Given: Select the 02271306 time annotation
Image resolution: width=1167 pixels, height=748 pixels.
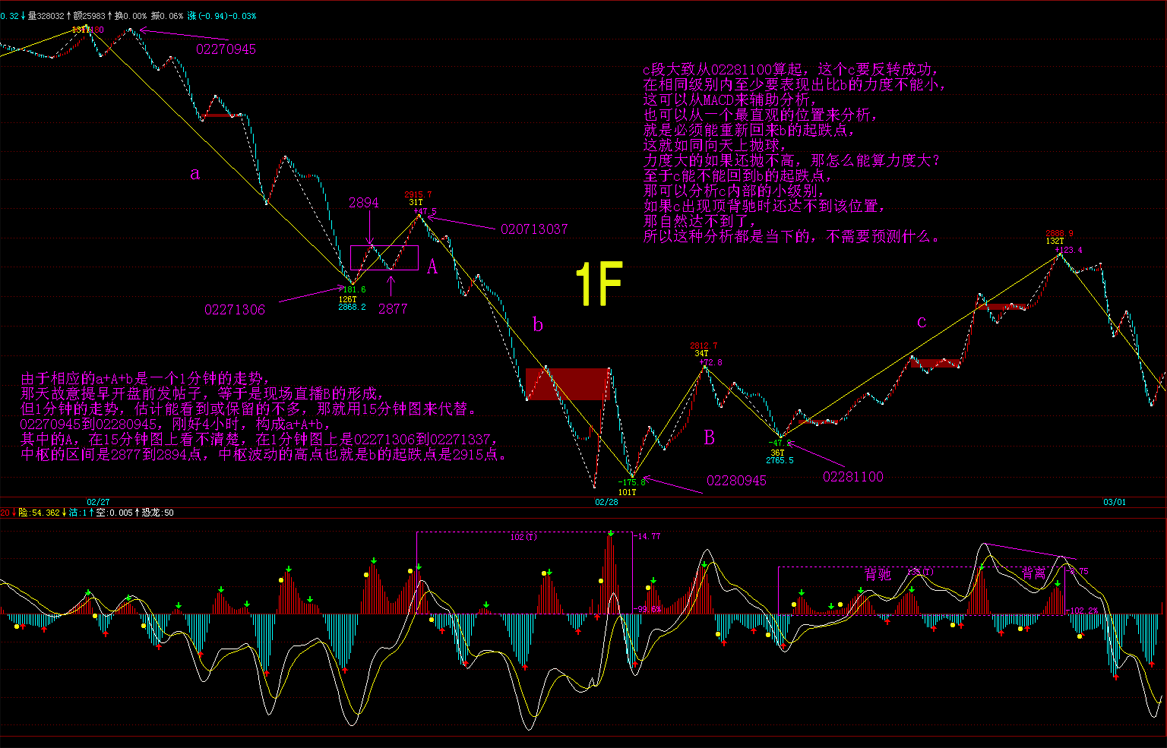Looking at the screenshot, I should click(x=235, y=310).
